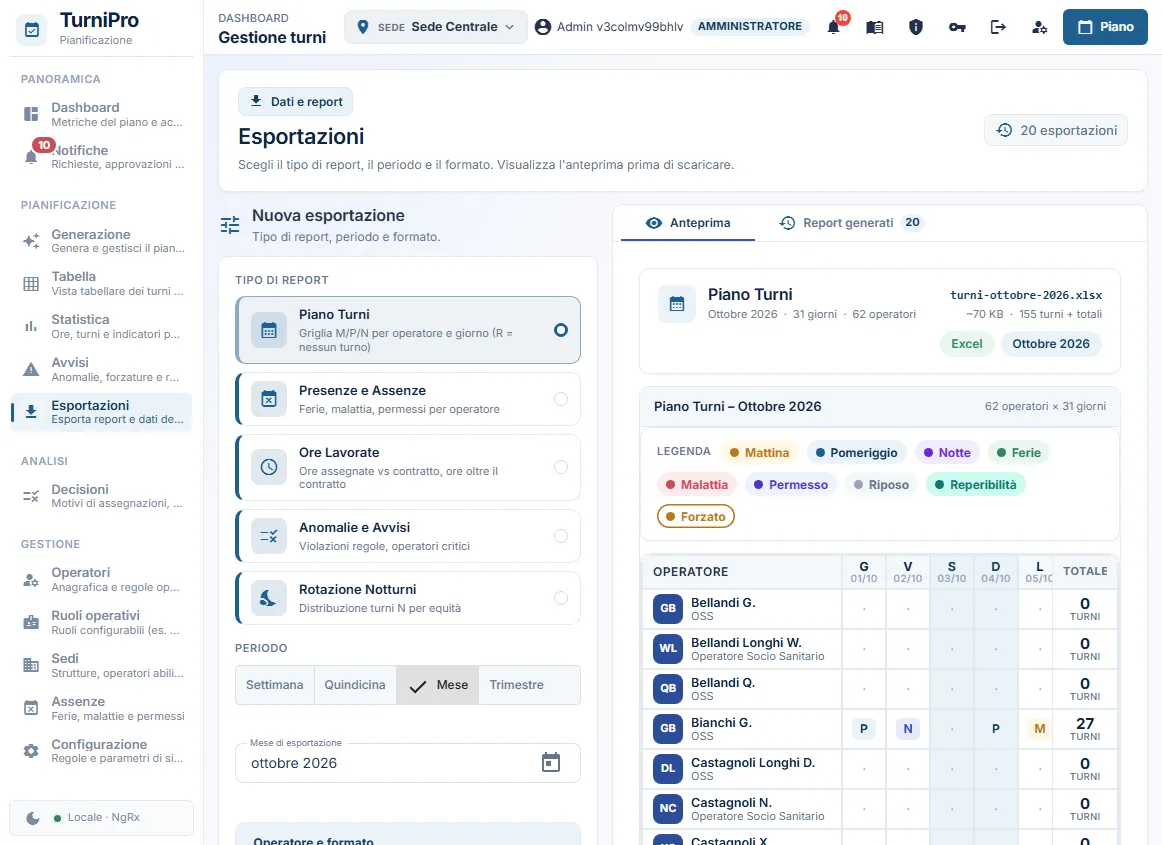Screen dimensions: 1162x845
Task: Open Dashboard in the sidebar
Action: 102,114
